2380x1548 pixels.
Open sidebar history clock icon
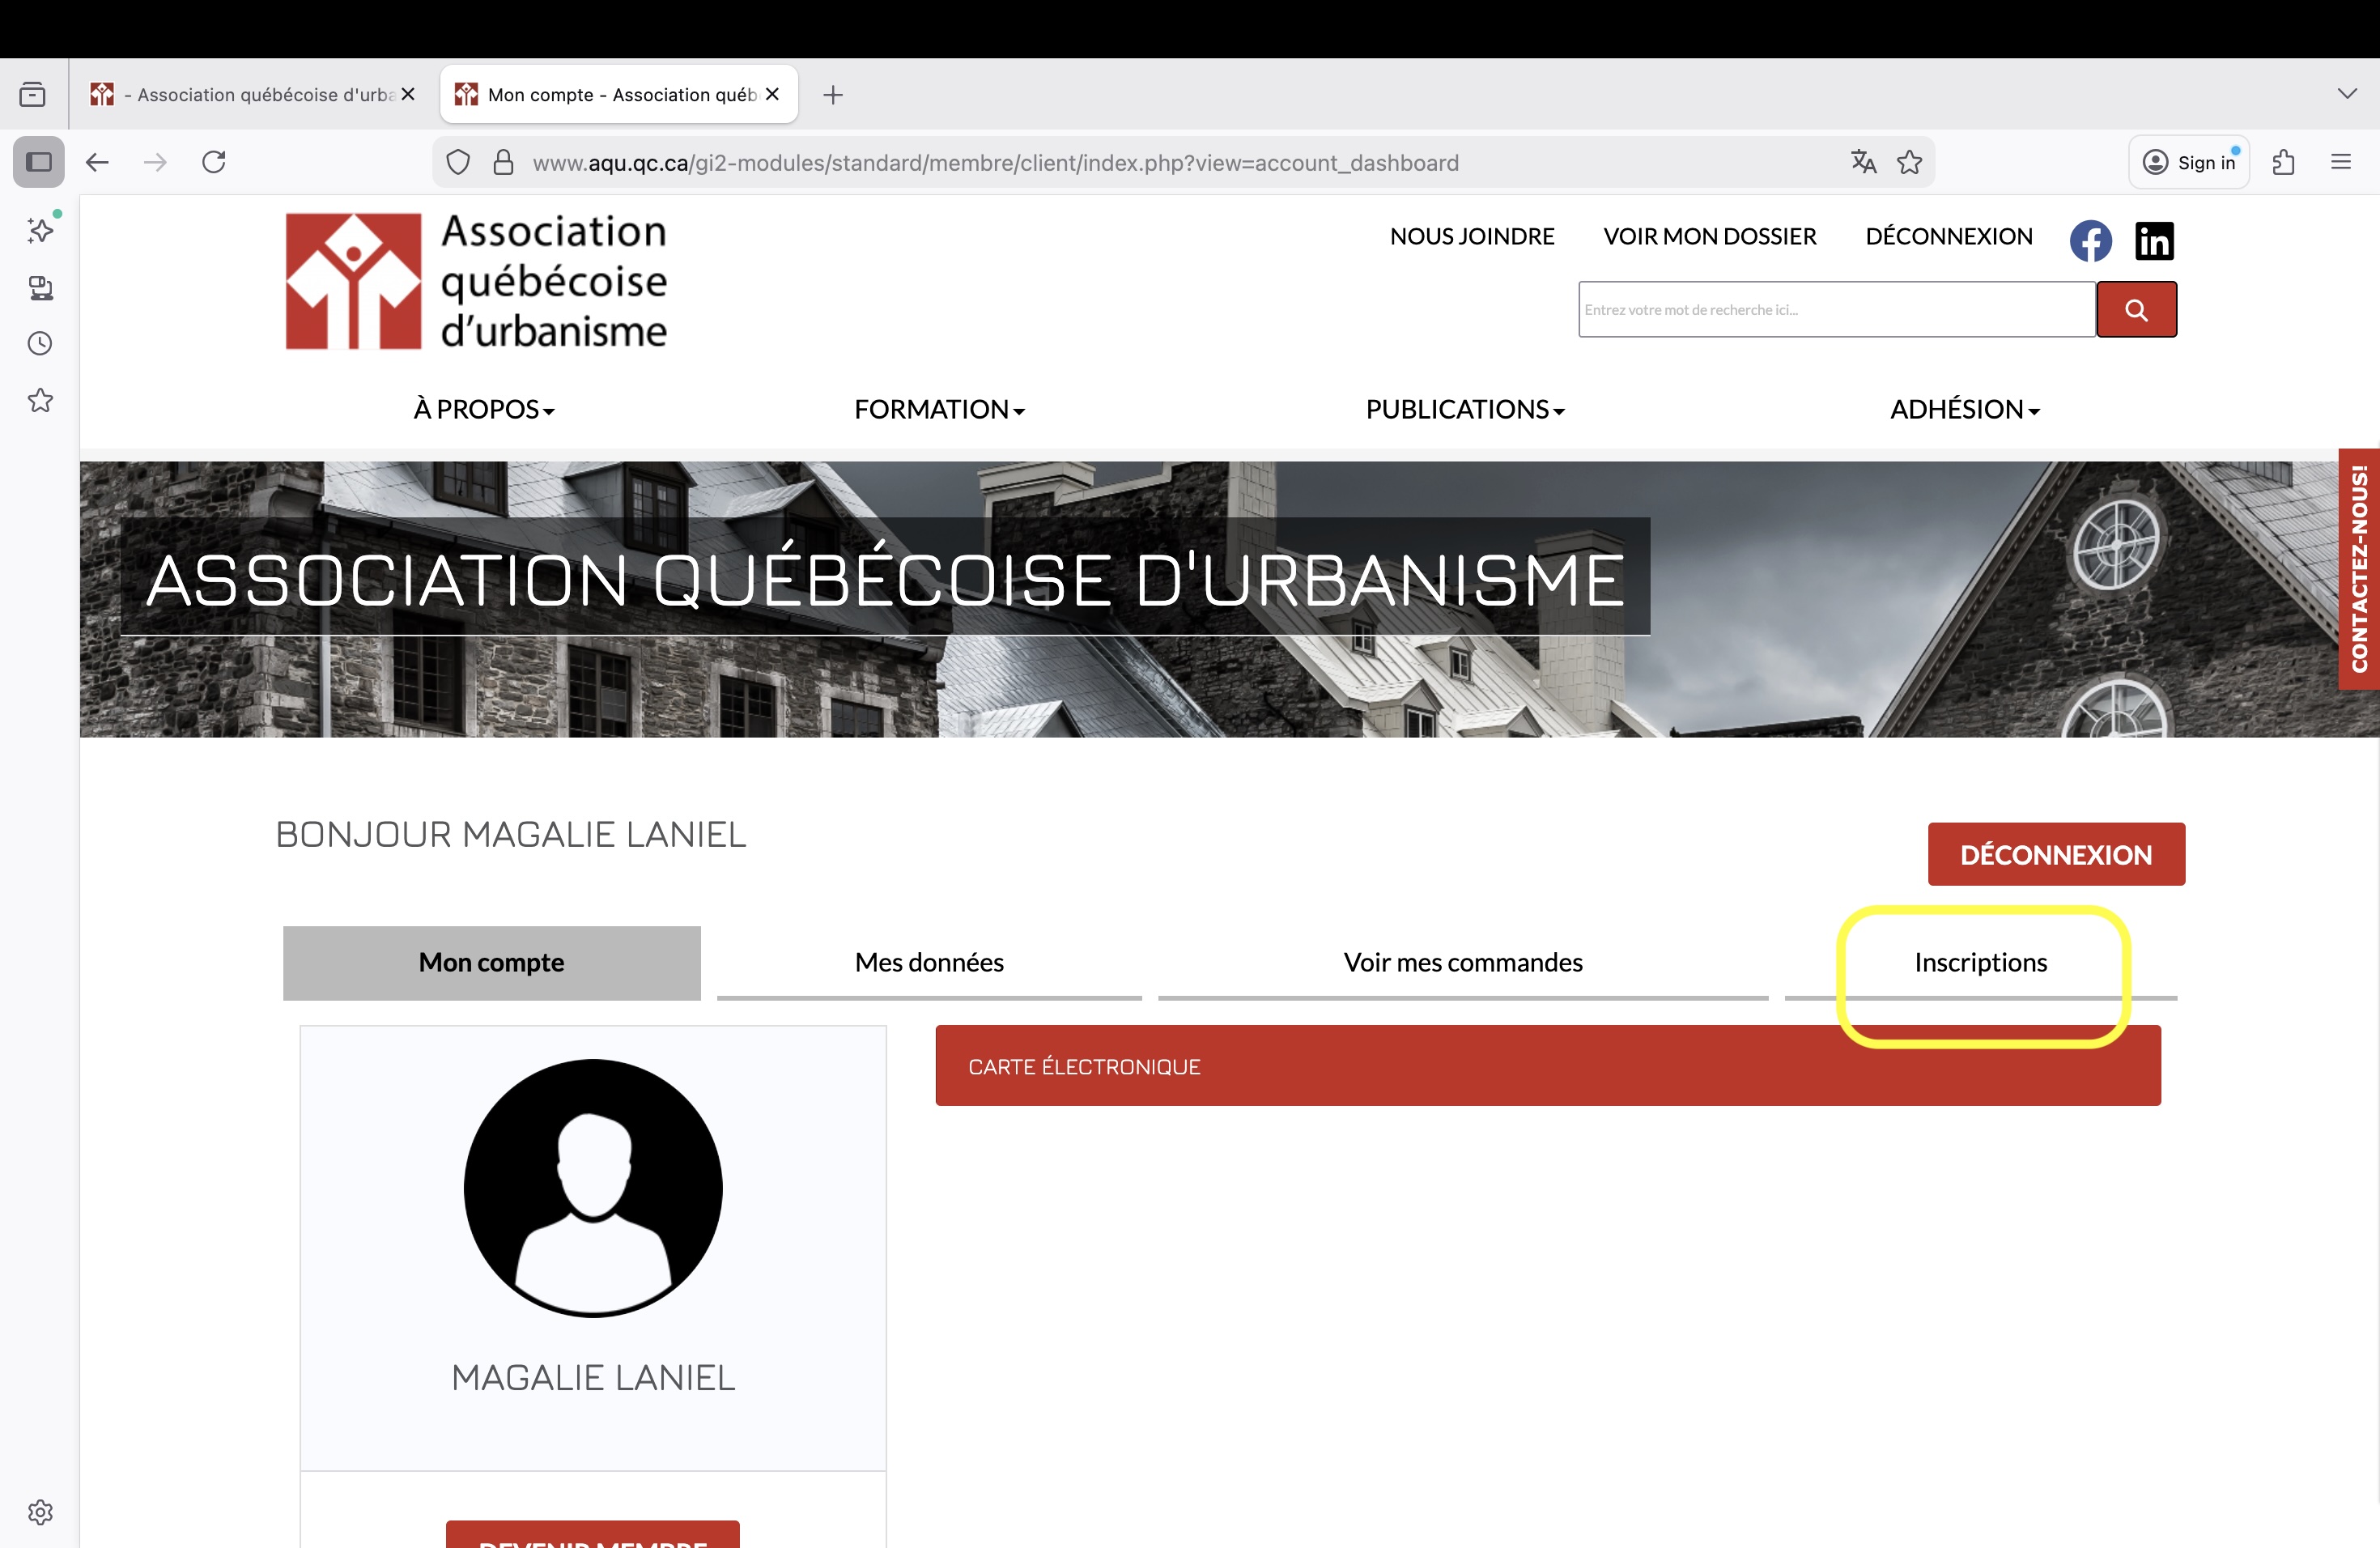pos(40,344)
